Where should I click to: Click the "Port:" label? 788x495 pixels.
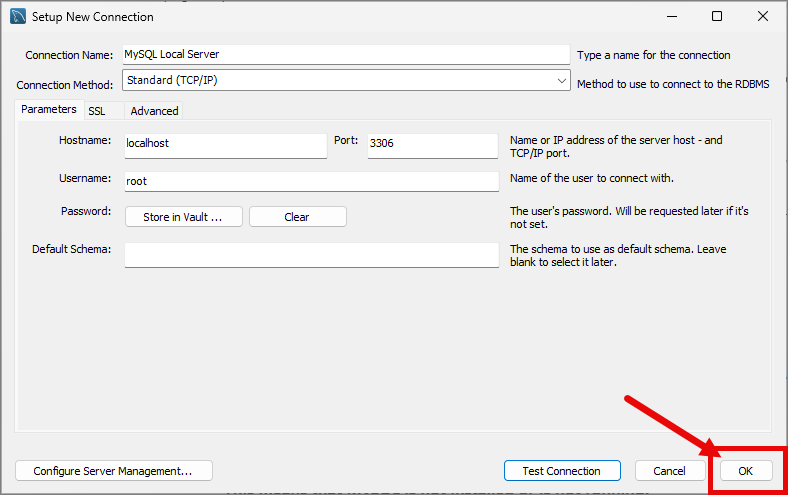pos(346,140)
